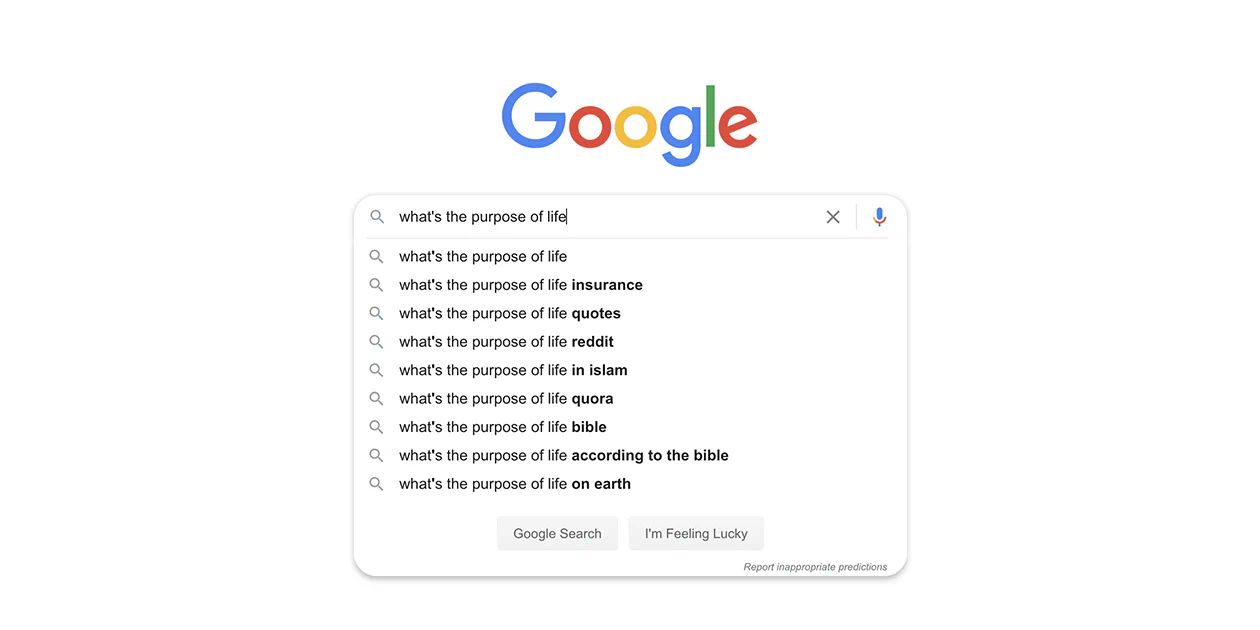1260x630 pixels.
Task: Click the search icon beside the bible suggestion
Action: [x=377, y=427]
